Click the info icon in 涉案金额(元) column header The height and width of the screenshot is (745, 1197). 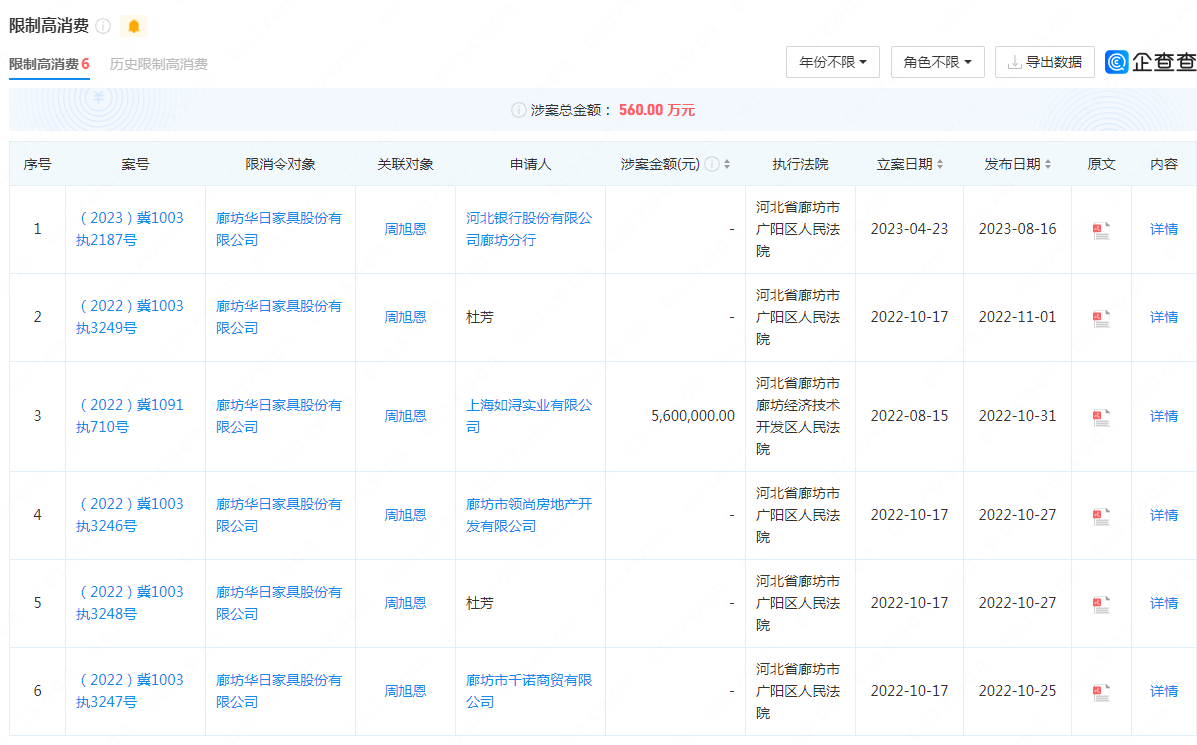[x=711, y=164]
